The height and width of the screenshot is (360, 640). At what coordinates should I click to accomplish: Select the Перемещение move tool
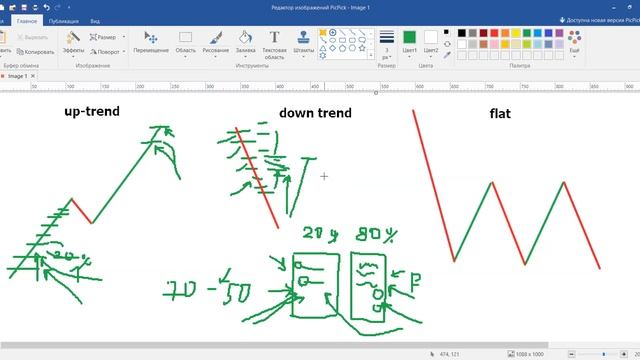[151, 42]
